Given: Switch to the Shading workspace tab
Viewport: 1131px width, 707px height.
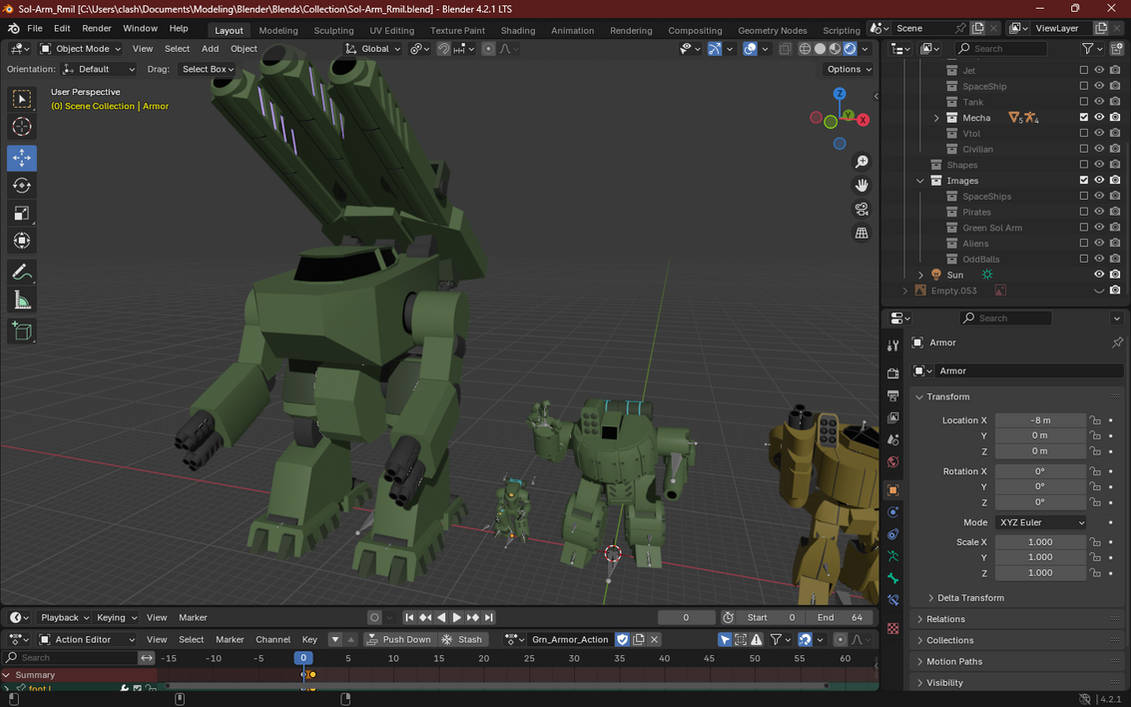Looking at the screenshot, I should point(518,30).
